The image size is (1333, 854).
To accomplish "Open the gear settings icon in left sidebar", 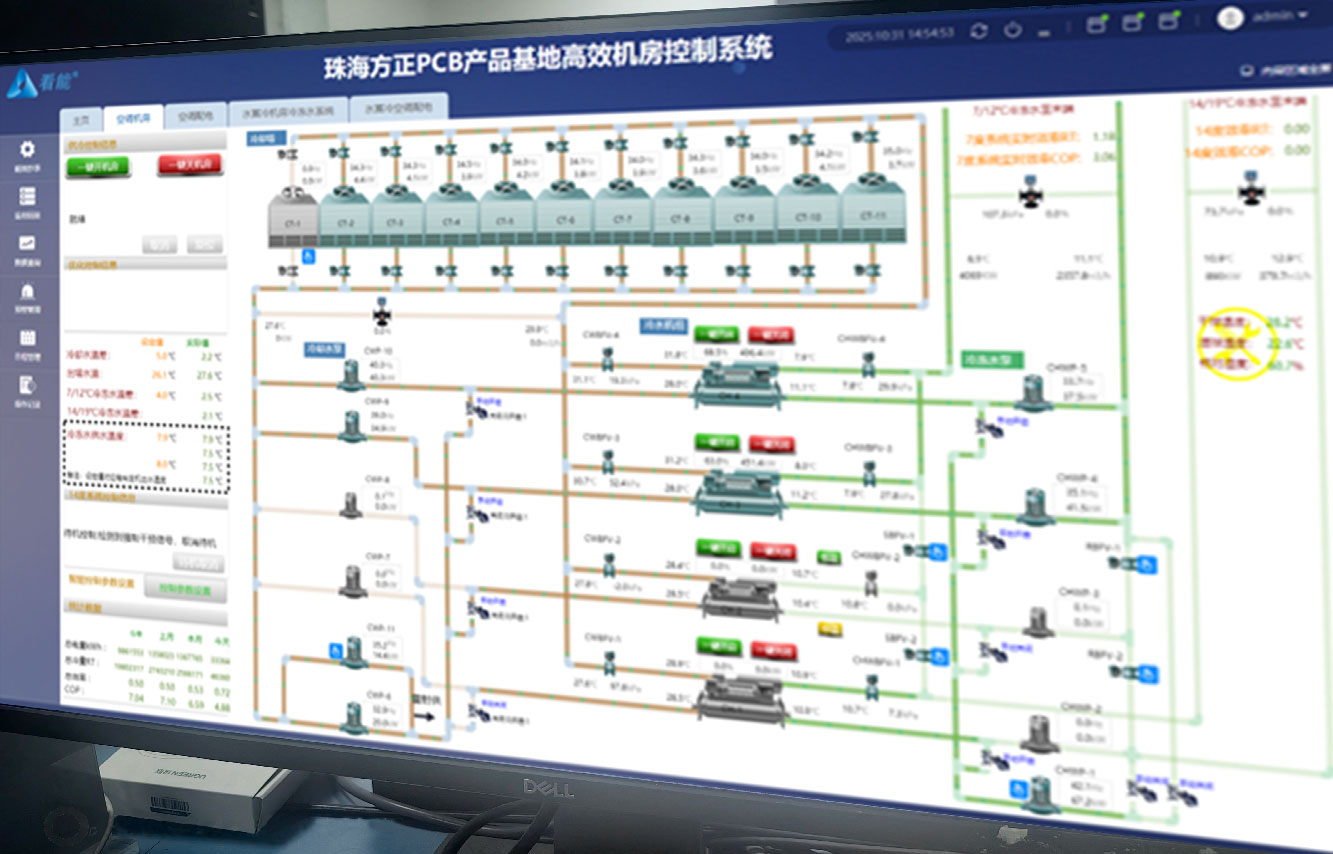I will [27, 150].
